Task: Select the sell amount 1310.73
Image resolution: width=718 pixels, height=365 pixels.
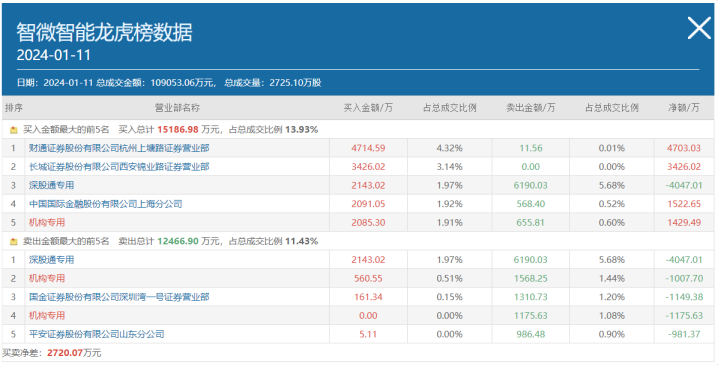Action: tap(531, 297)
